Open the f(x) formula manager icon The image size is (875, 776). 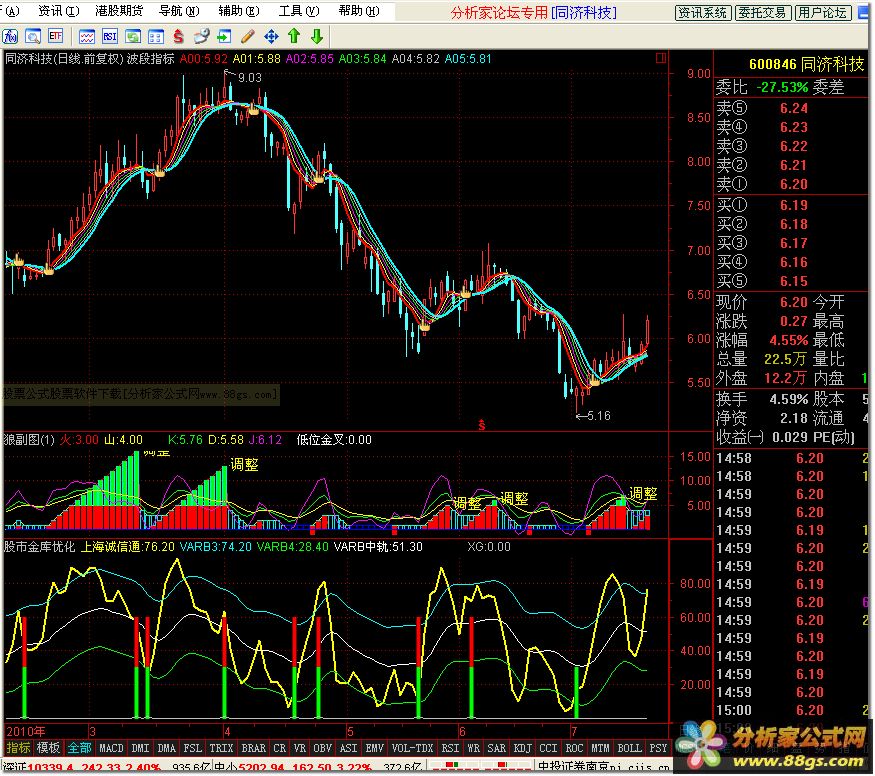[x=10, y=37]
